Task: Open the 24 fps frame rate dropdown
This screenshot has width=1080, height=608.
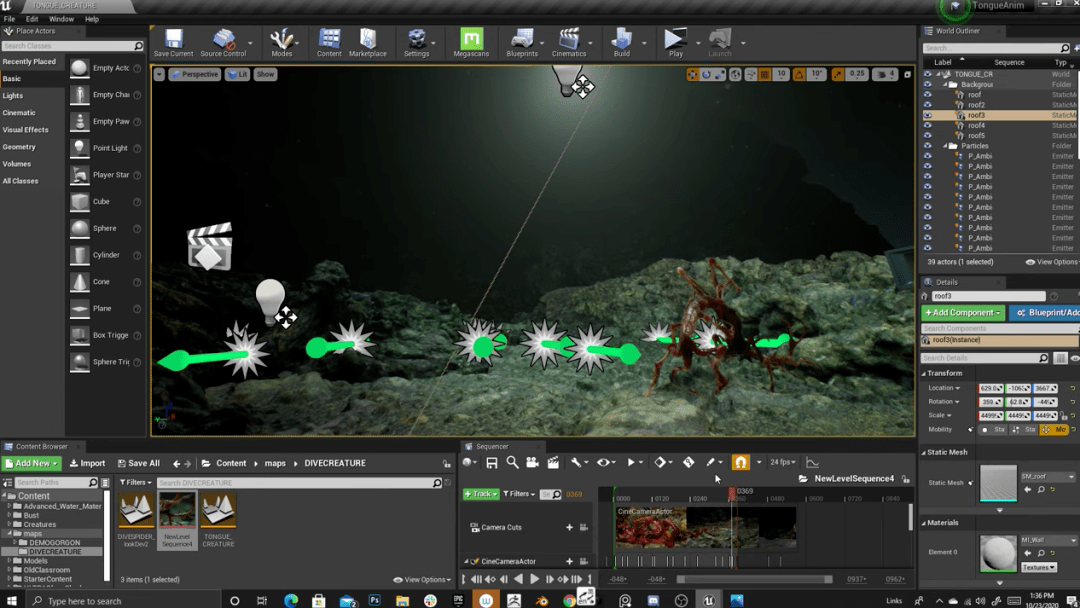Action: pyautogui.click(x=783, y=463)
